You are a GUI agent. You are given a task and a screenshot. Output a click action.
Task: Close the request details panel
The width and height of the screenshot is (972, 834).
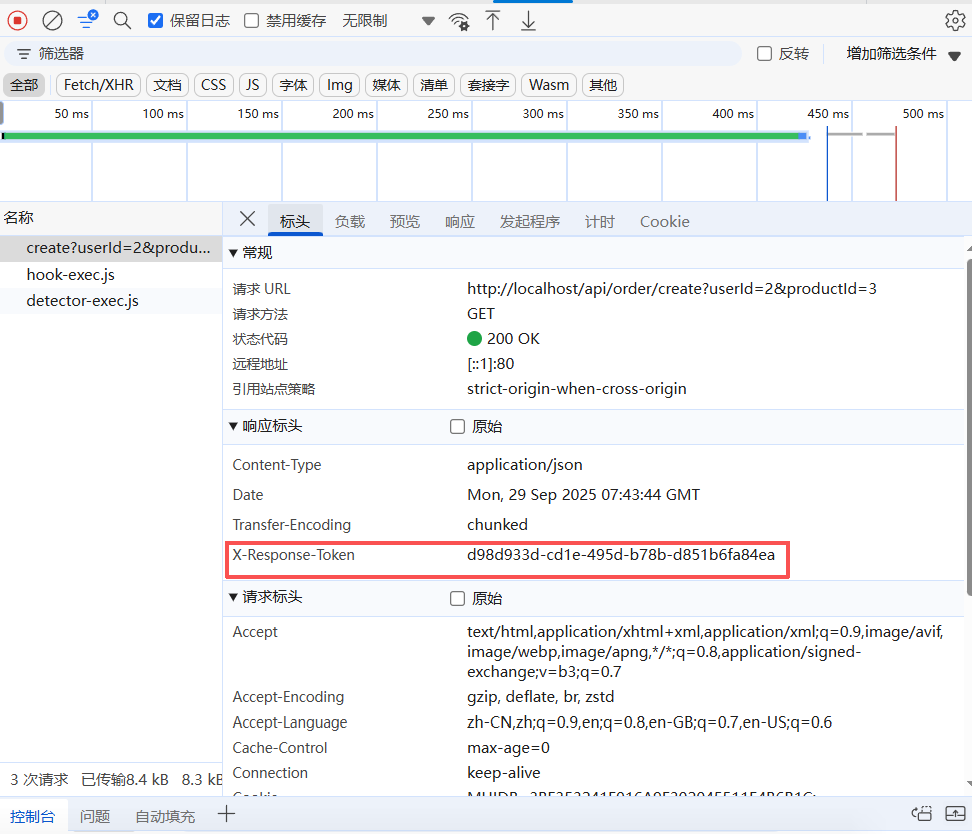point(248,219)
